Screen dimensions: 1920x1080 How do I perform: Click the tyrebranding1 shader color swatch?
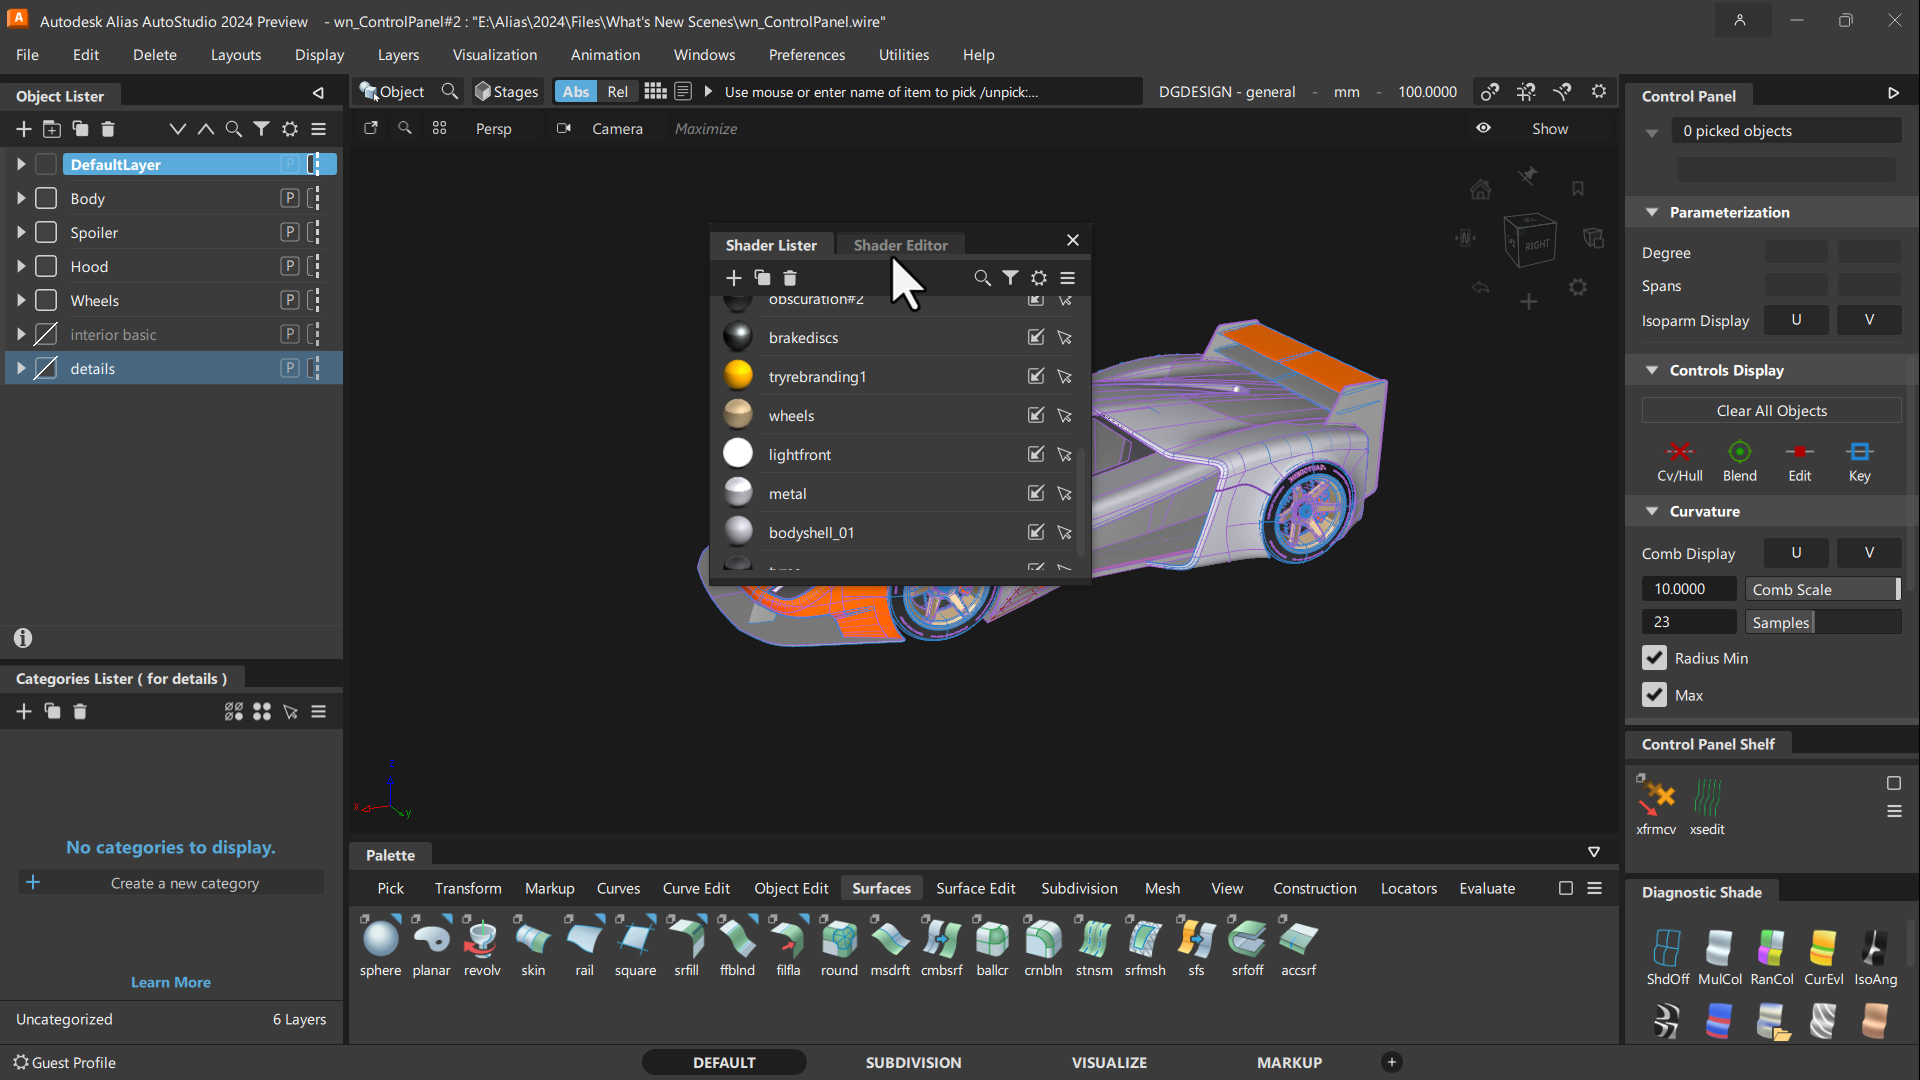(x=737, y=376)
